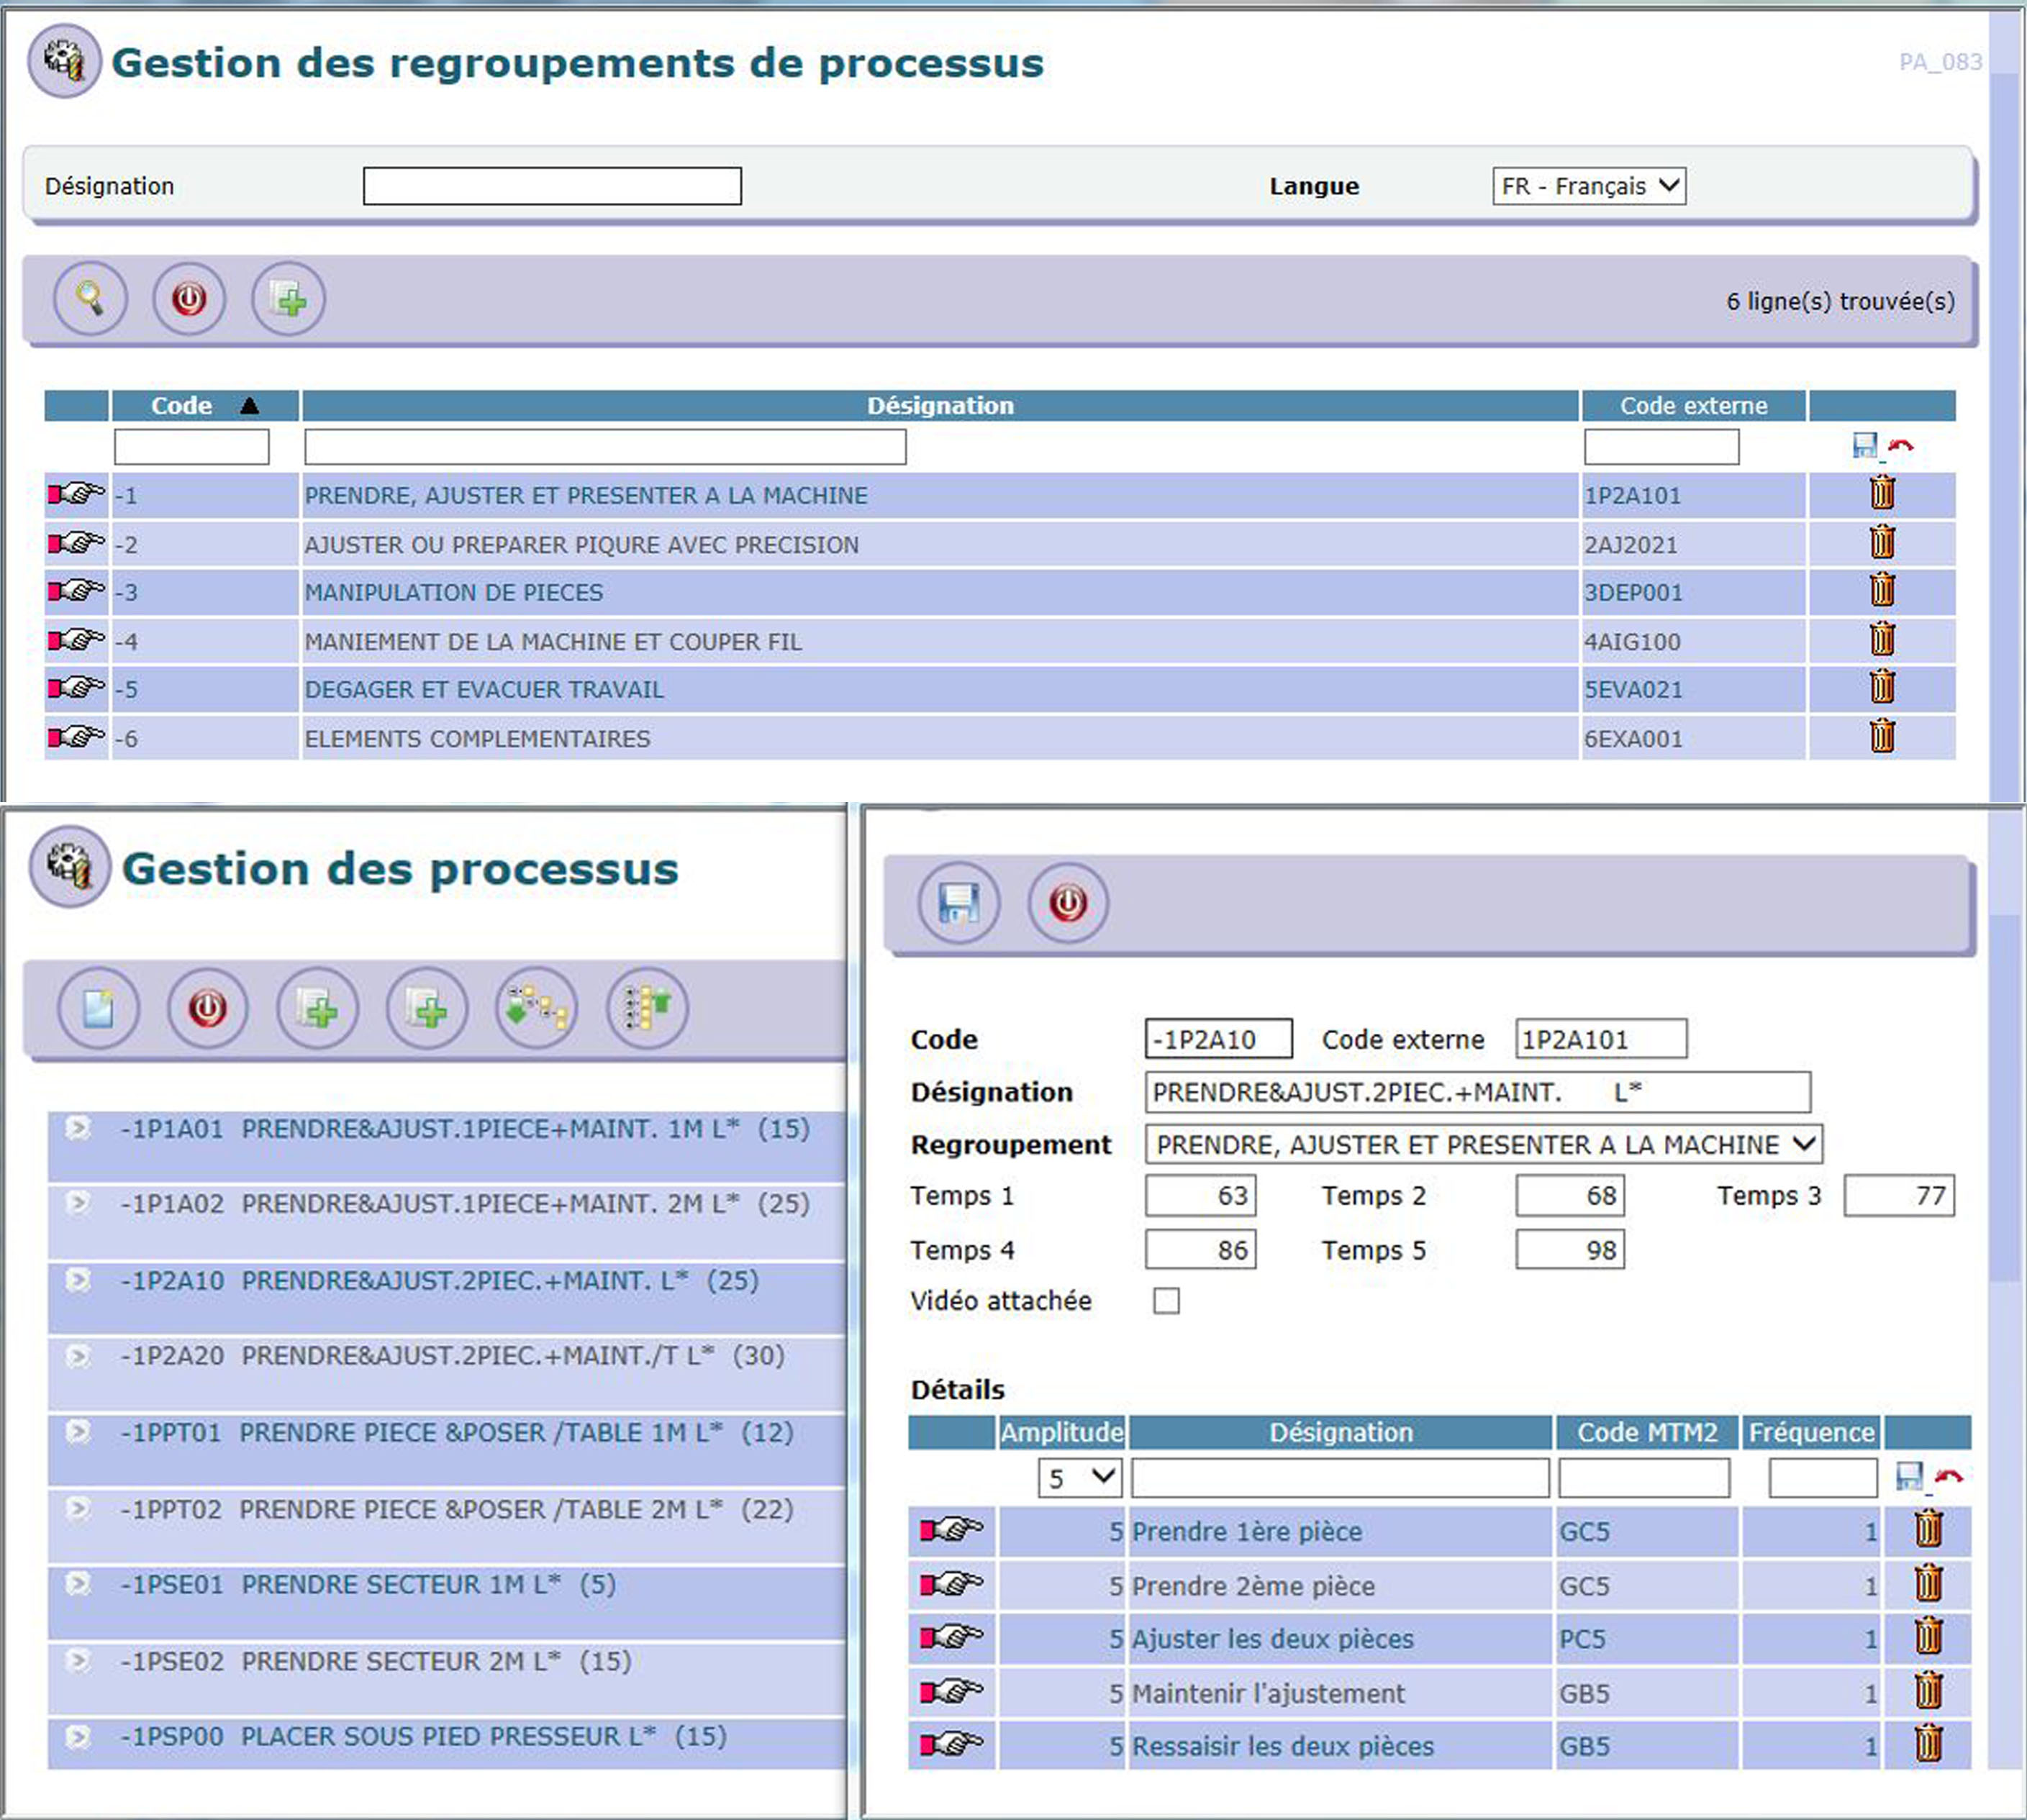The image size is (2027, 1820).
Task: Click the Code externe column header
Action: point(1693,406)
